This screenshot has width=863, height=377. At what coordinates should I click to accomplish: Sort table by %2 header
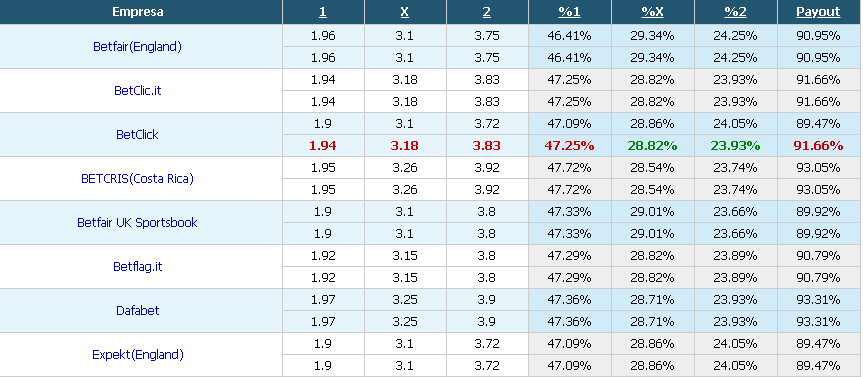pyautogui.click(x=735, y=12)
